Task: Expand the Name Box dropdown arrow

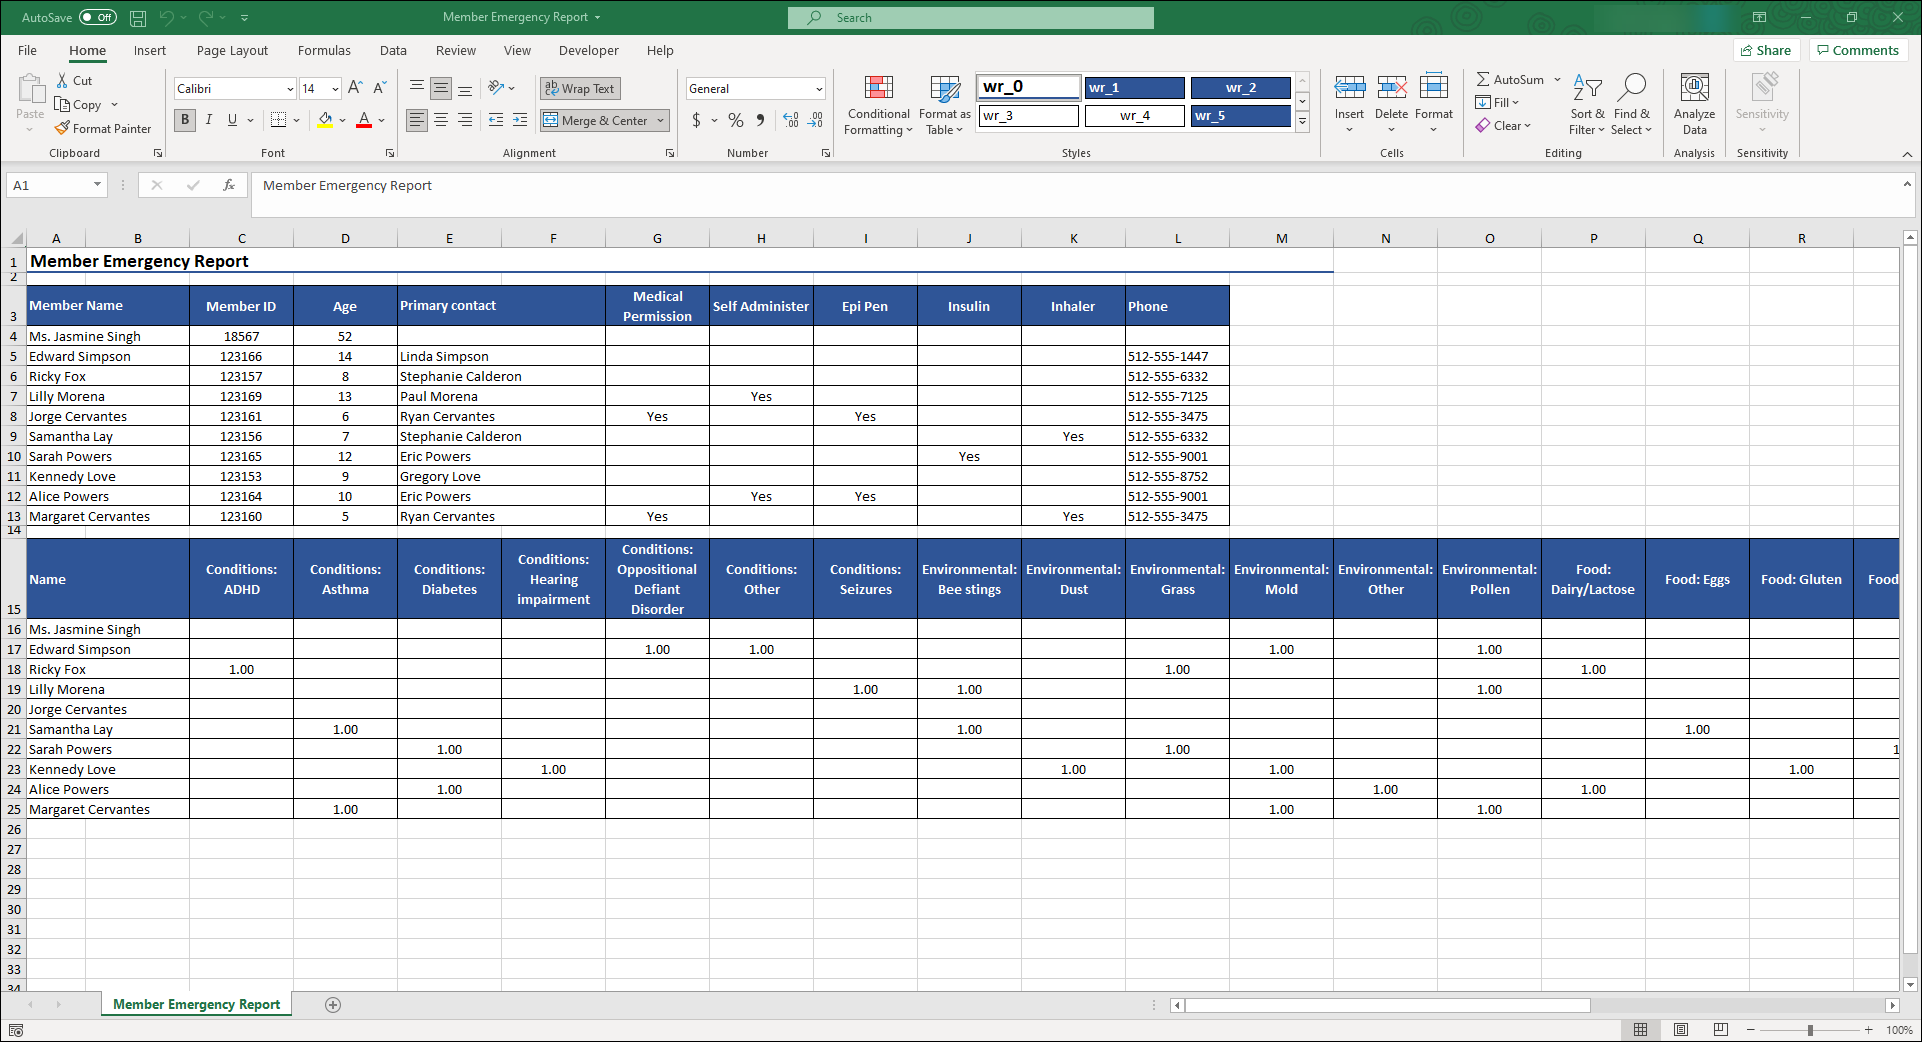Action: pyautogui.click(x=97, y=185)
